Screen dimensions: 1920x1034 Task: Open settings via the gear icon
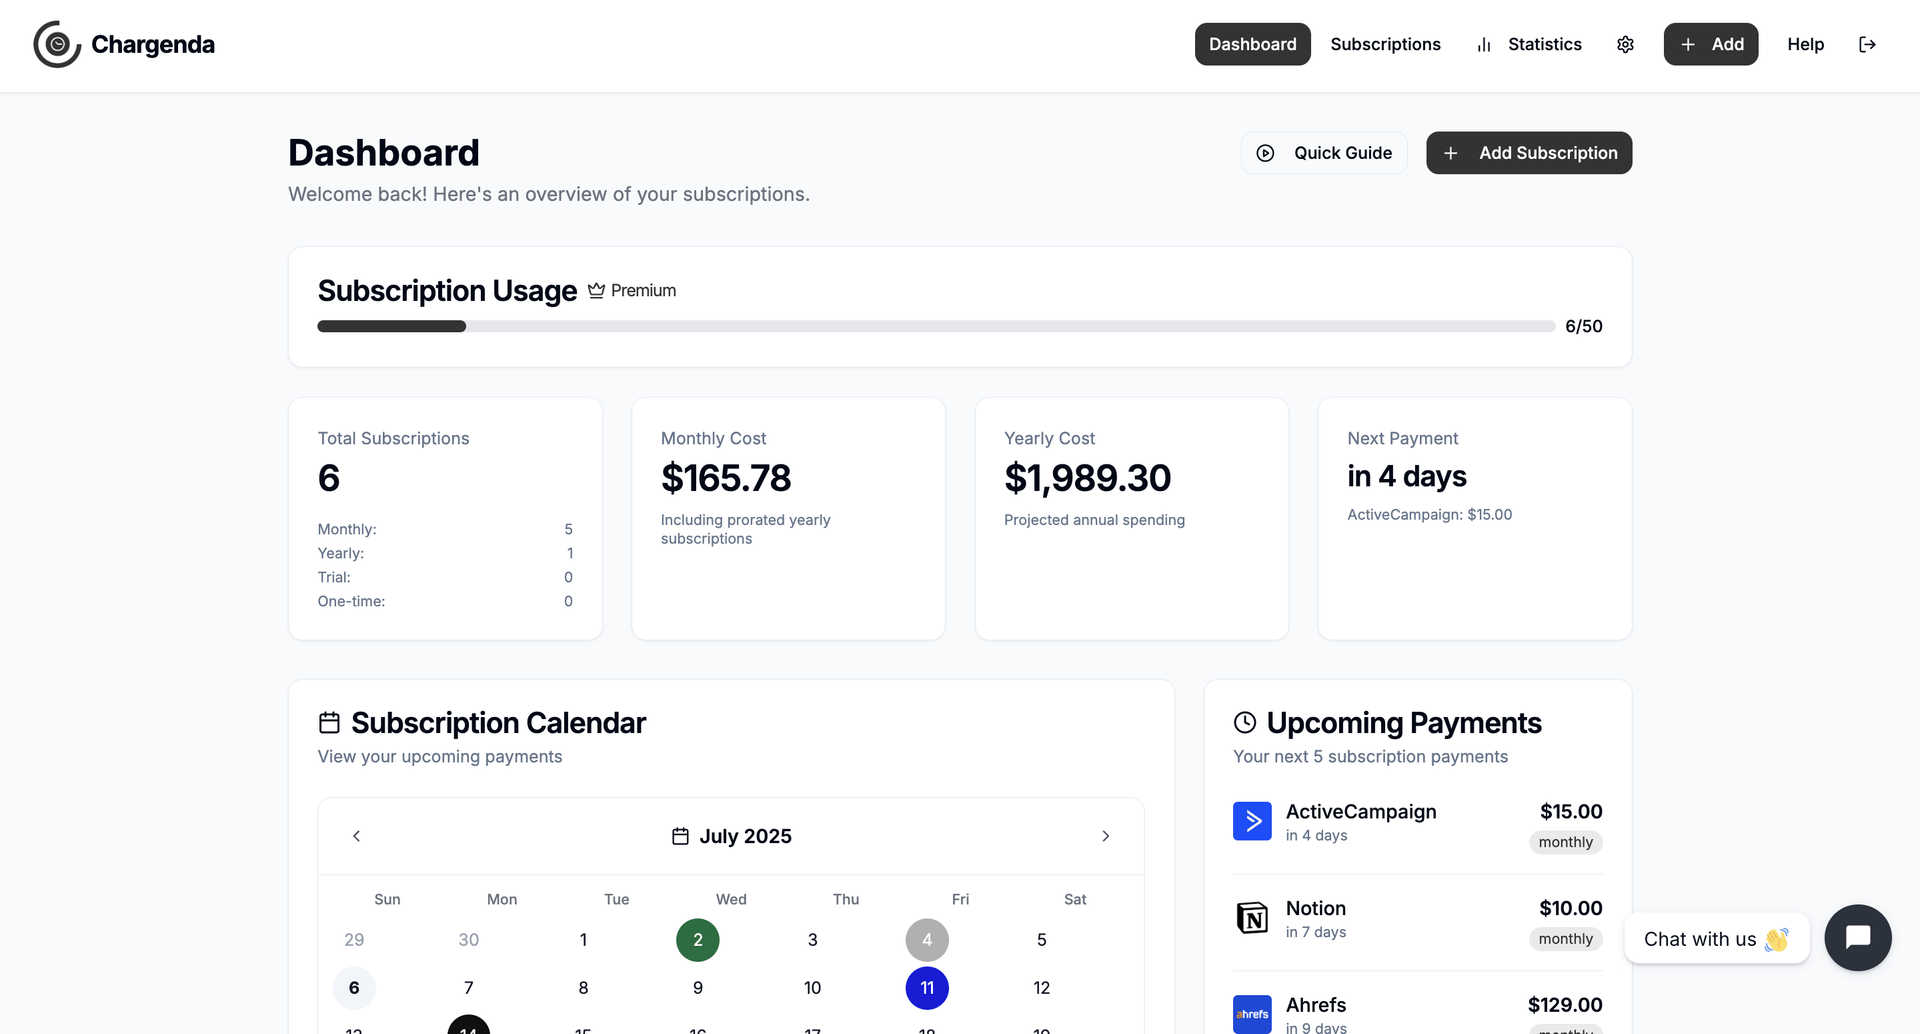point(1625,44)
